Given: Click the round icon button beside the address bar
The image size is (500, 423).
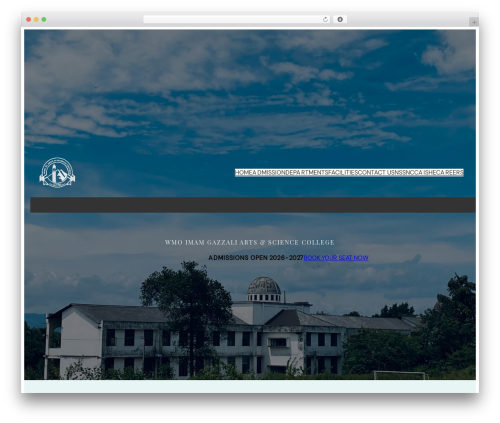Looking at the screenshot, I should pyautogui.click(x=340, y=20).
